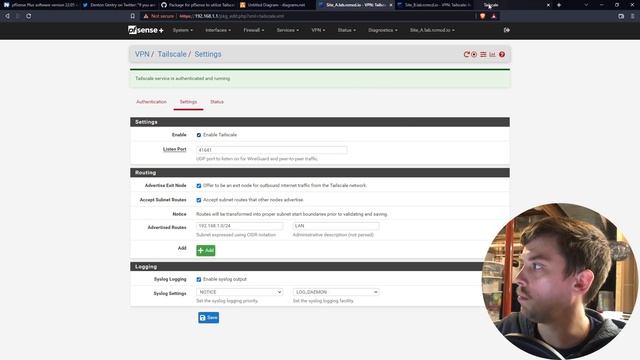Close the Site_A VPN Tailscale tab
This screenshot has height=360, width=640.
click(391, 5)
